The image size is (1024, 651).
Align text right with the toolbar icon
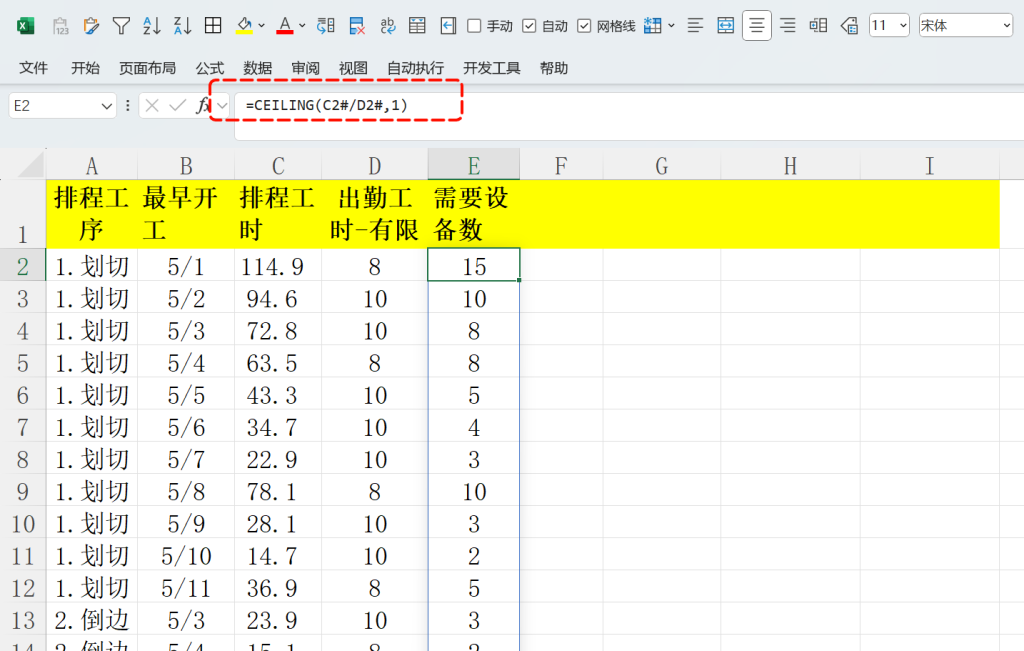[788, 26]
